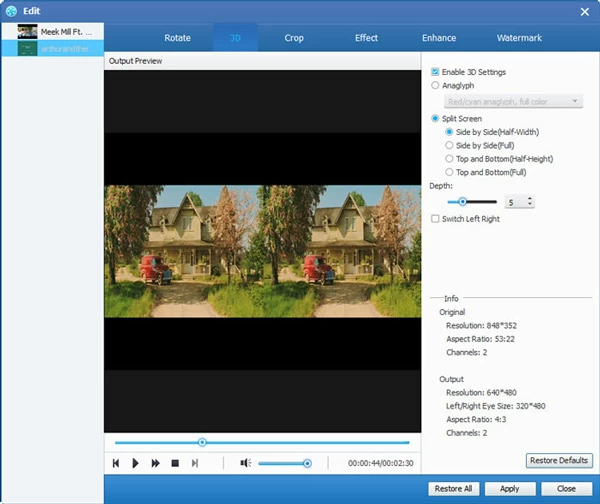The height and width of the screenshot is (504, 600).
Task: Select the second video in list
Action: 52,47
